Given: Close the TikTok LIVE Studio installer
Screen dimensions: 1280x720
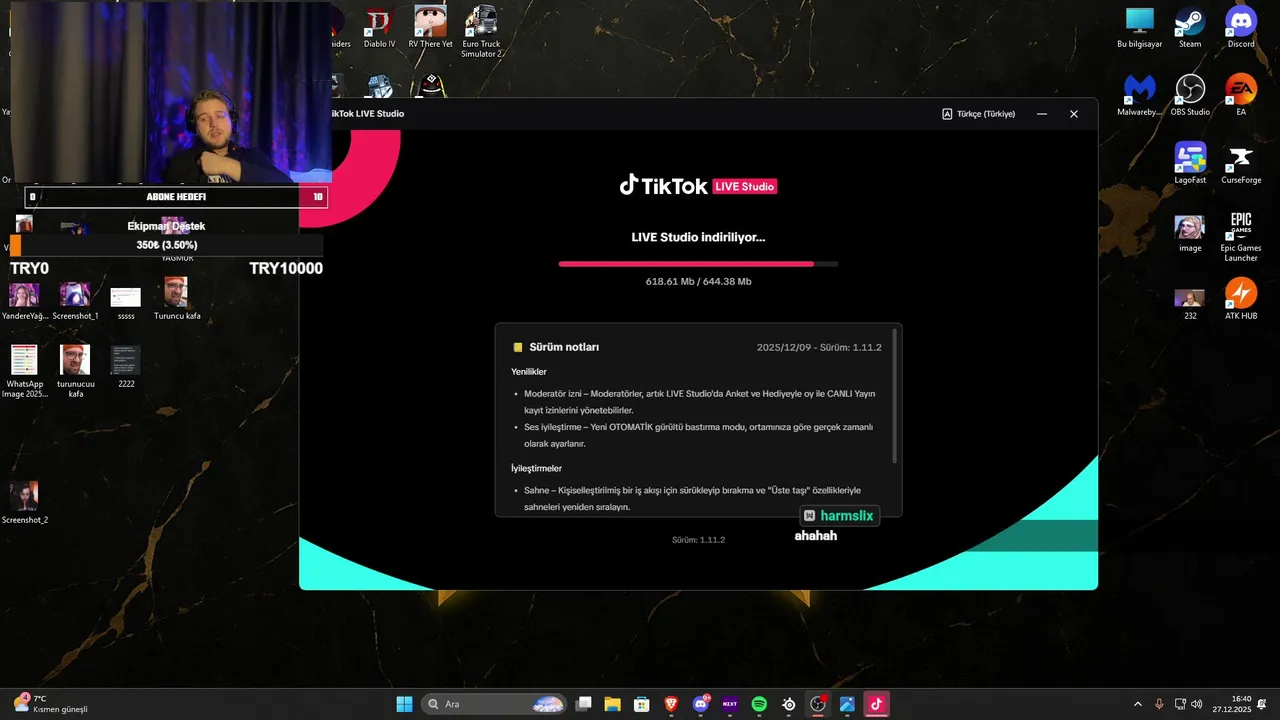Looking at the screenshot, I should (1074, 114).
